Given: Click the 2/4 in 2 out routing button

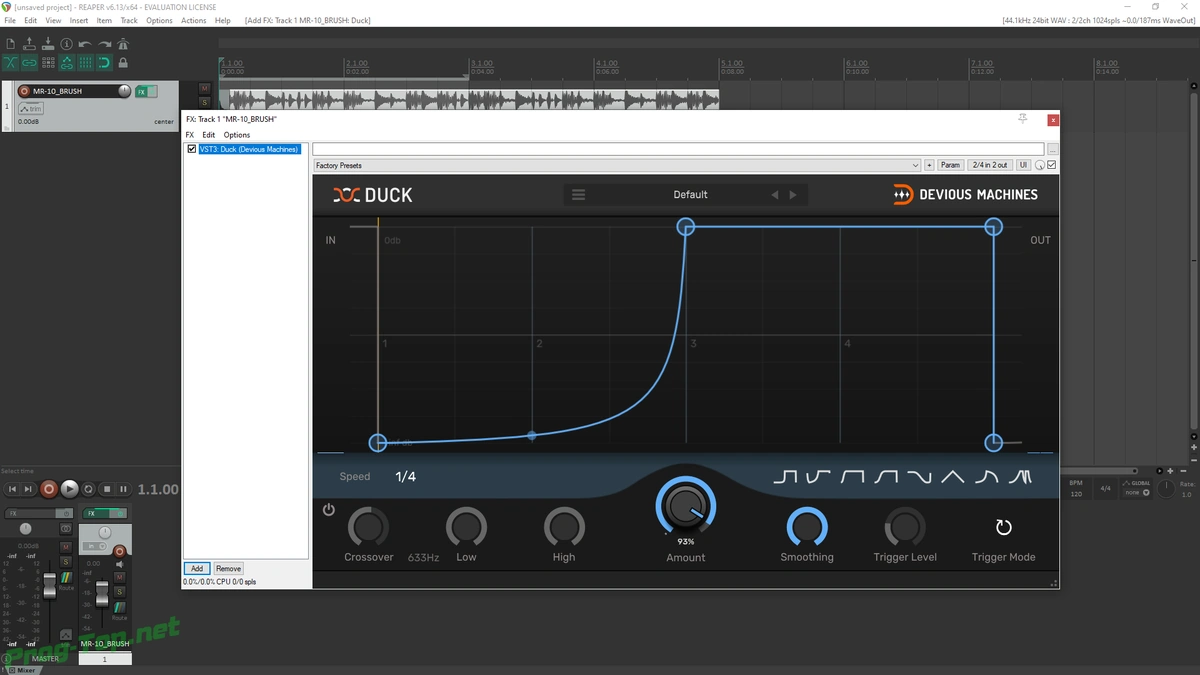Looking at the screenshot, I should [x=990, y=165].
